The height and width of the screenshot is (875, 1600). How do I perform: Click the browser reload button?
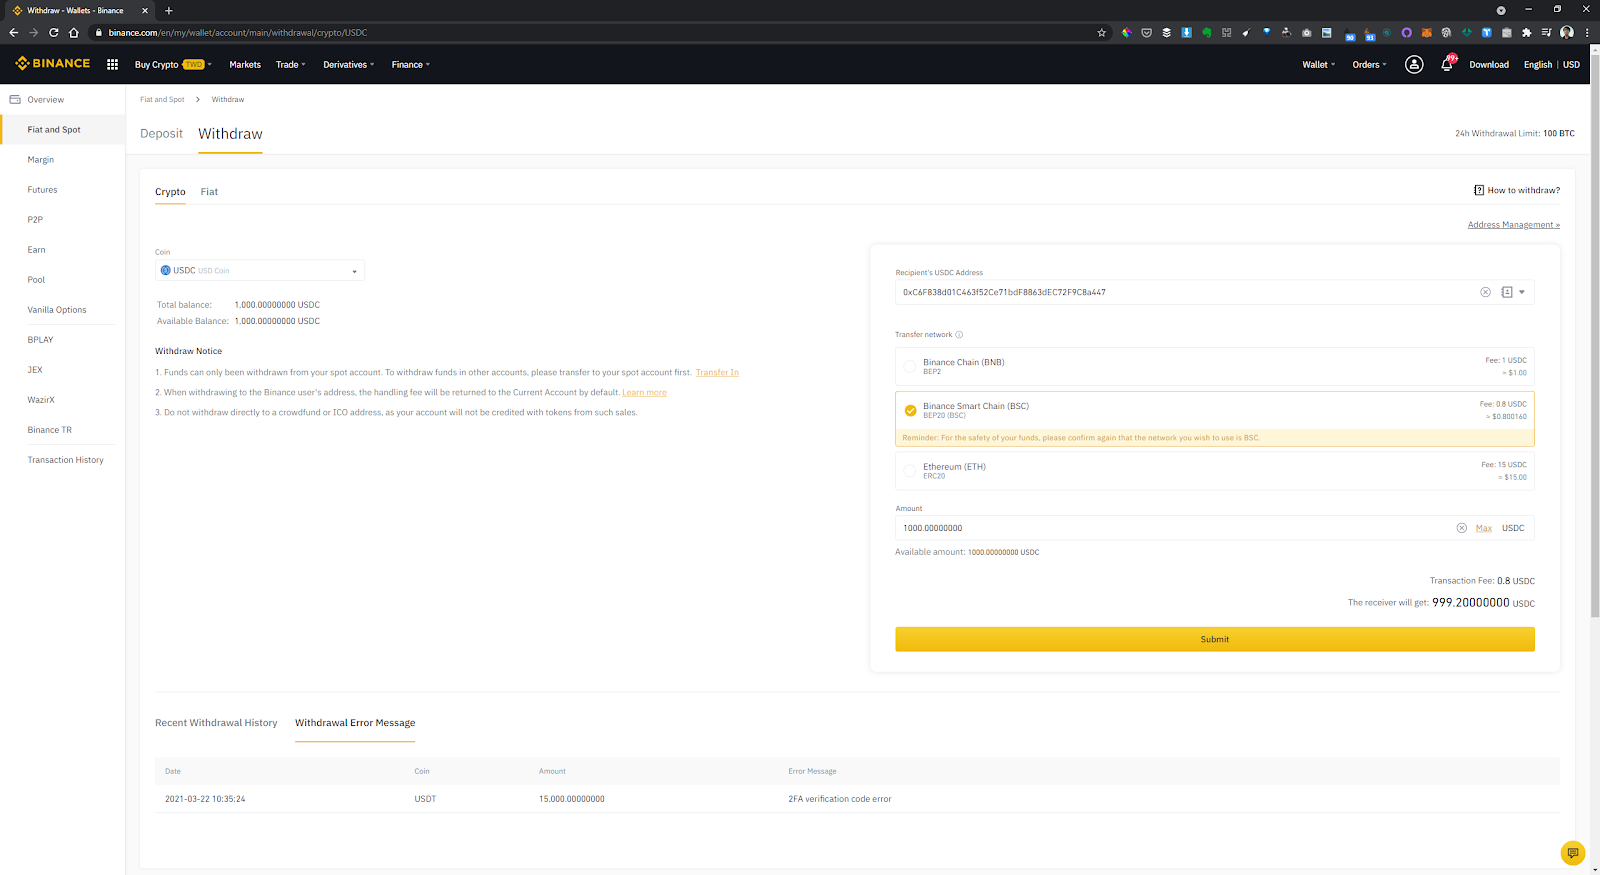click(x=53, y=32)
